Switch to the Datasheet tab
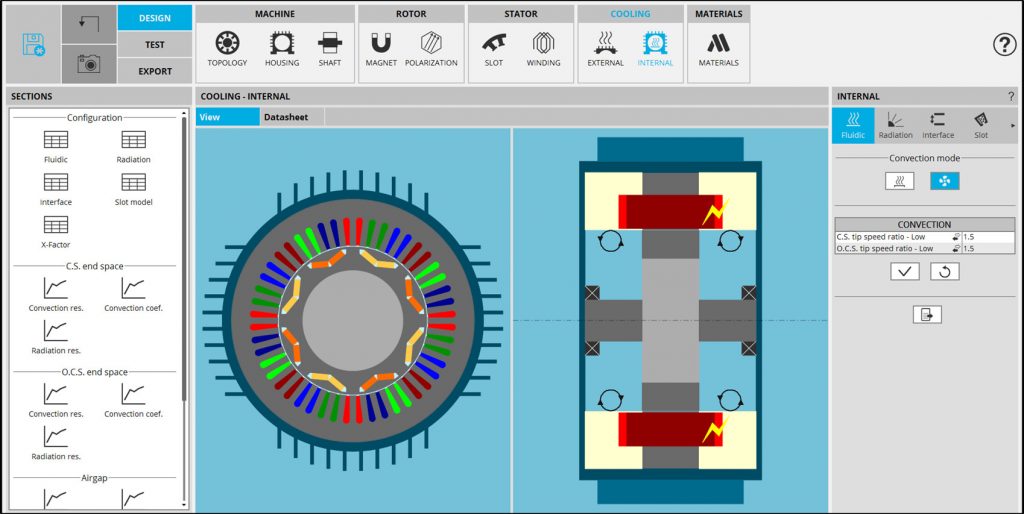The height and width of the screenshot is (514, 1024). click(285, 117)
